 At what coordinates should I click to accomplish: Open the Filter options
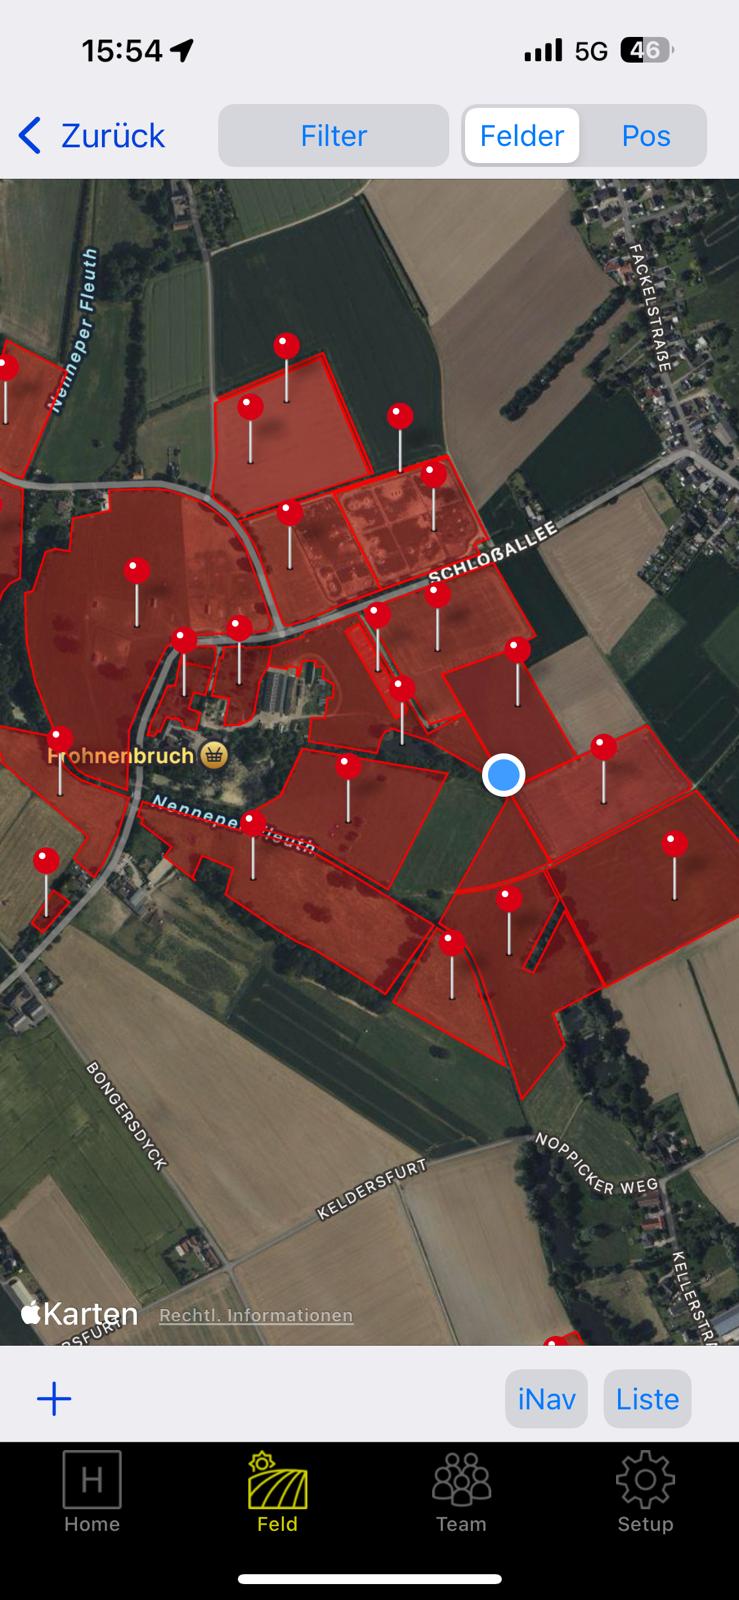[333, 135]
